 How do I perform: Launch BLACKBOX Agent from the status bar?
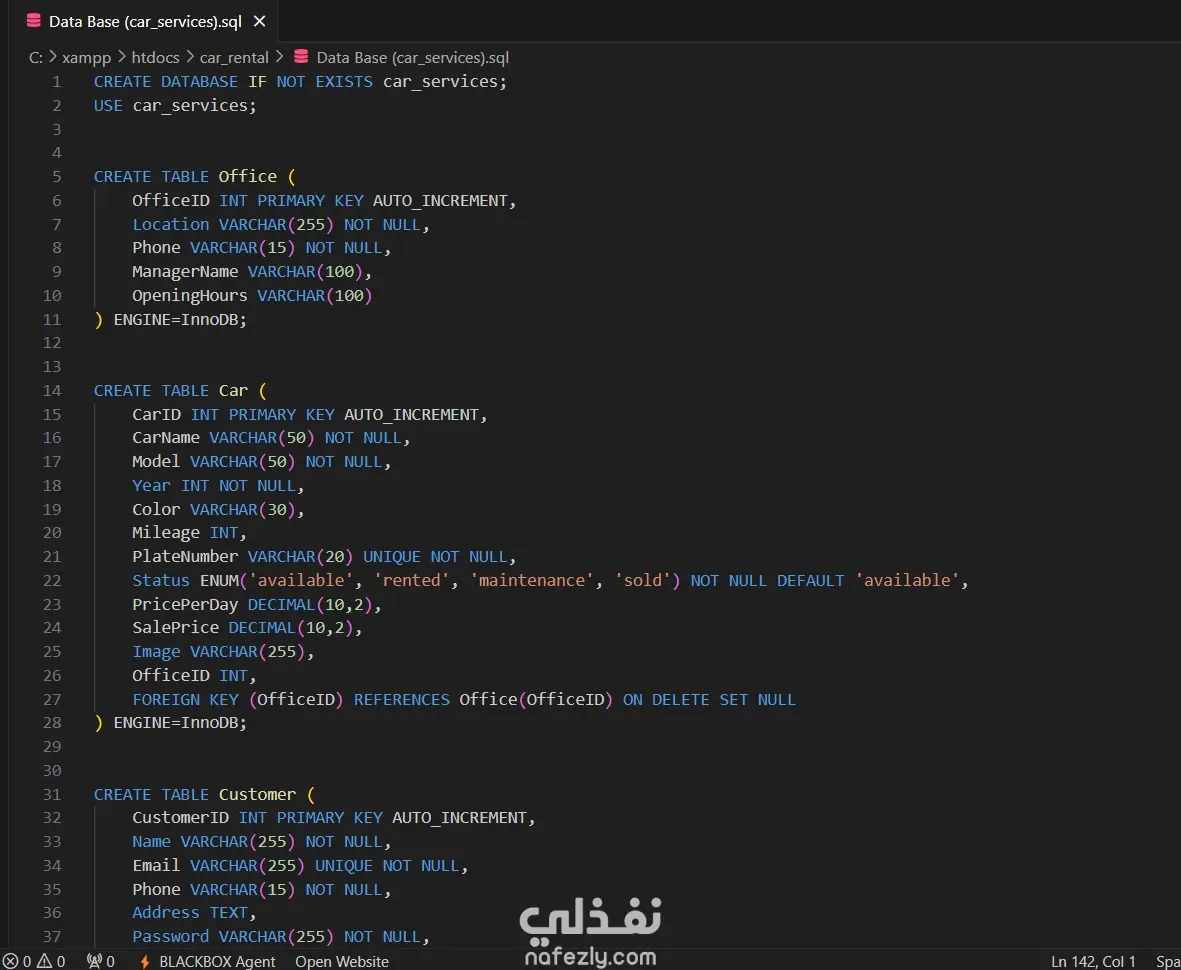(217, 962)
